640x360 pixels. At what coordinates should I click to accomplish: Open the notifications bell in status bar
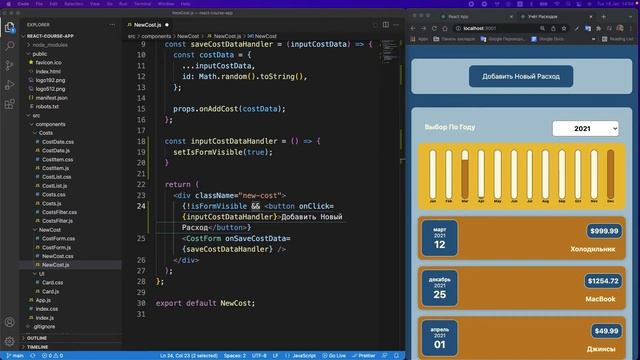(396, 356)
